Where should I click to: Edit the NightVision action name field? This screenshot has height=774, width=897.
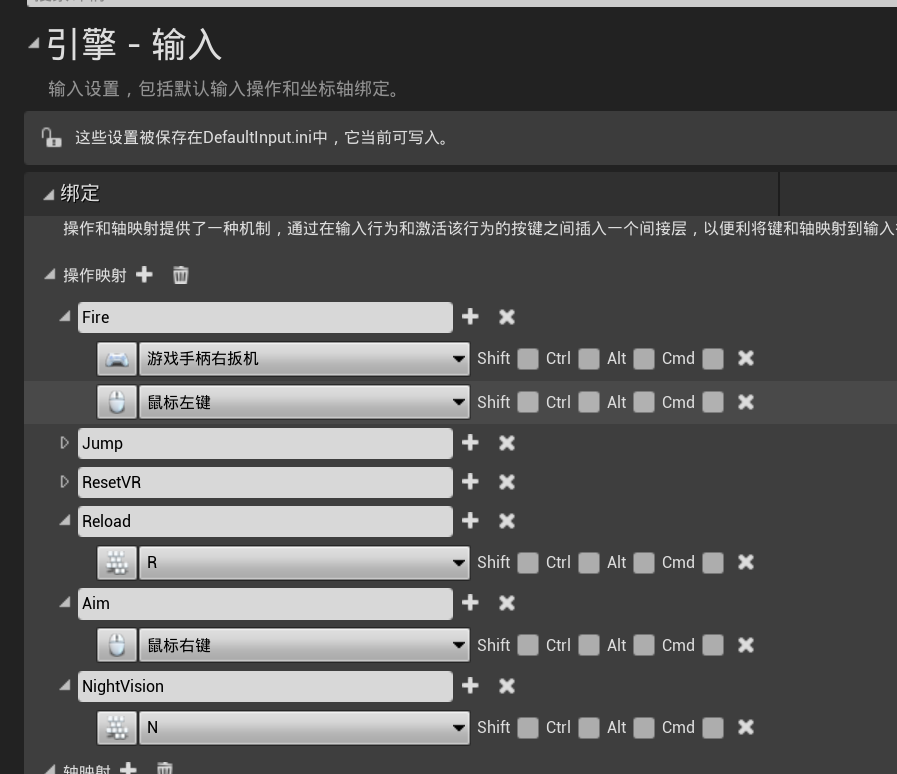(265, 686)
